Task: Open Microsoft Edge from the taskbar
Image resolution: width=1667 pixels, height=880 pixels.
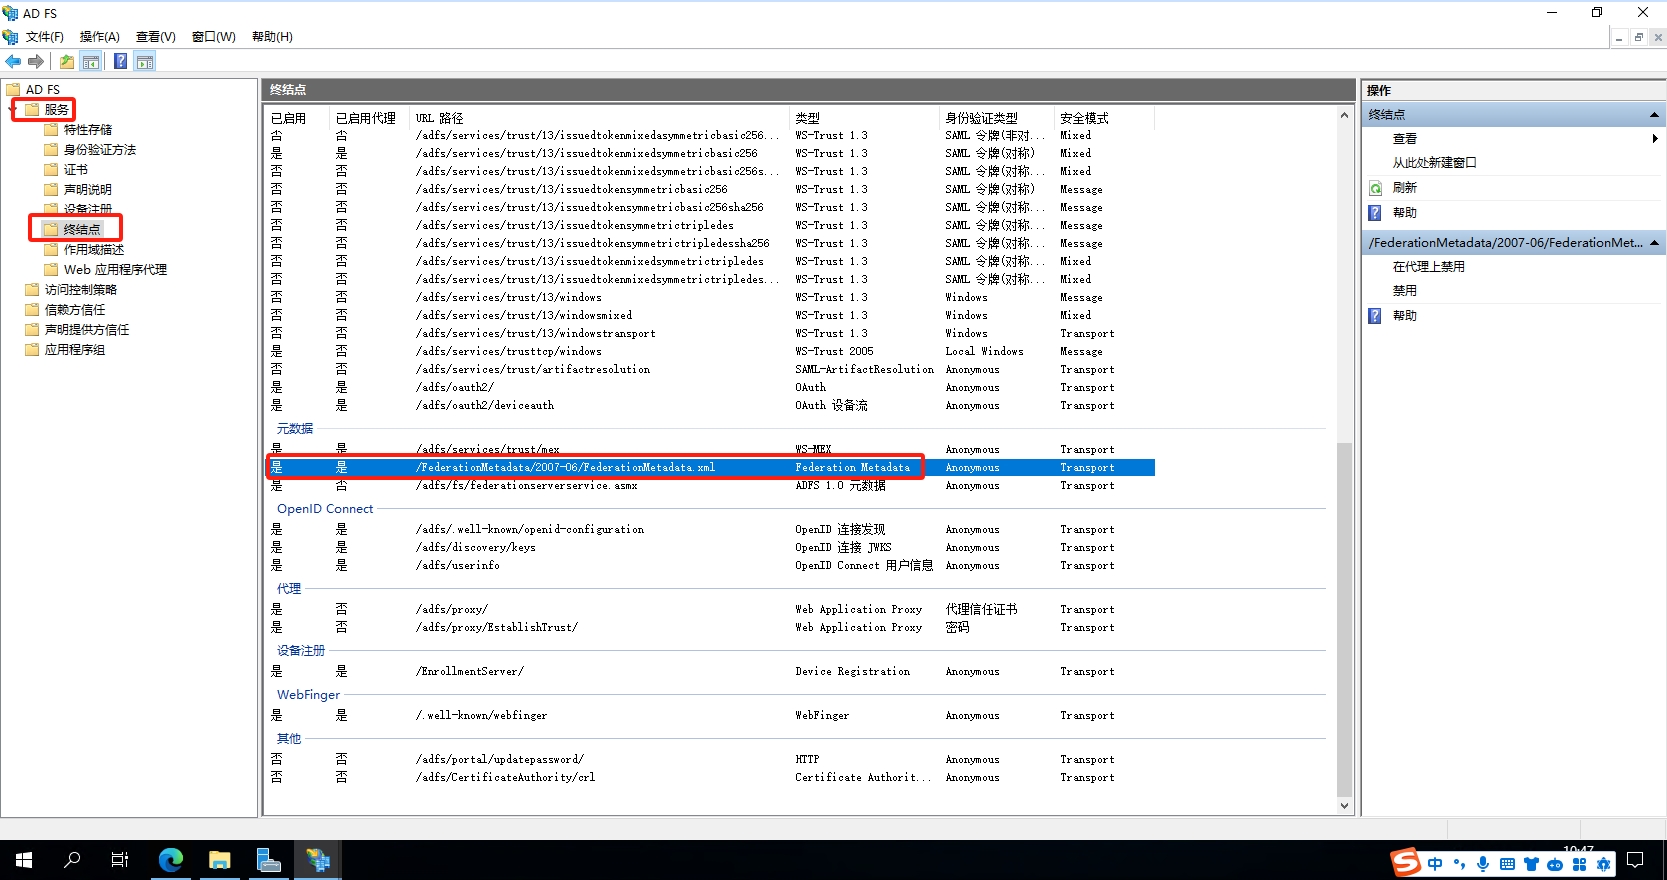Action: [x=171, y=860]
